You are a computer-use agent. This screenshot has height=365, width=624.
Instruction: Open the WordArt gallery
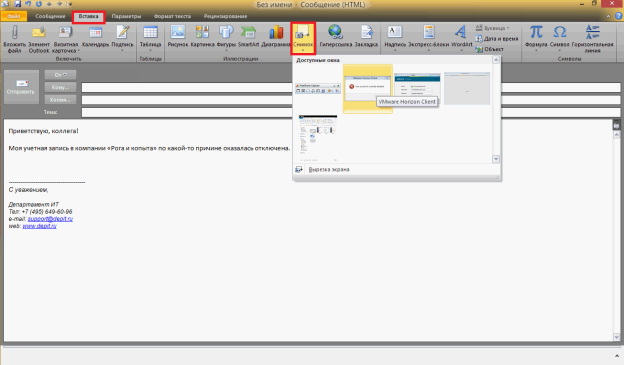pos(461,39)
